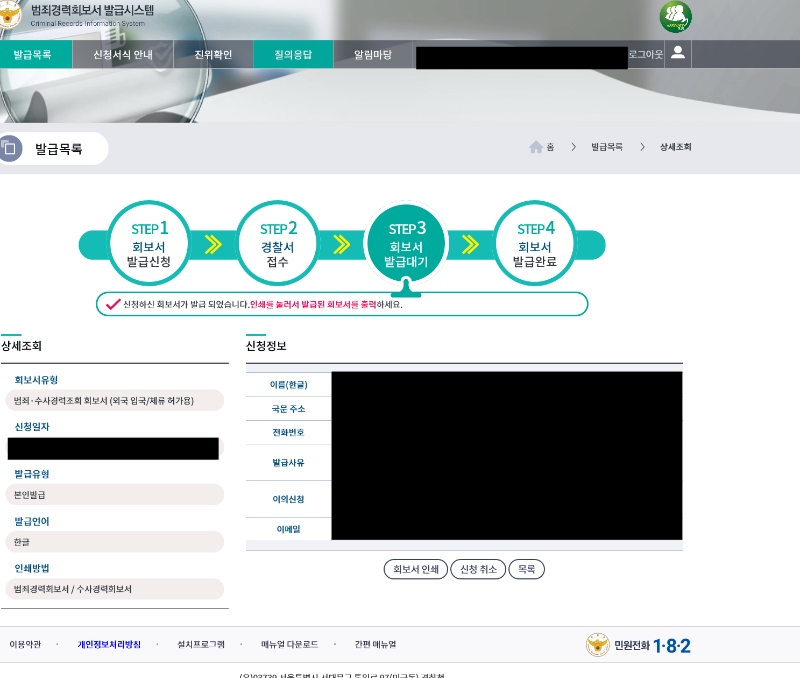Click the home icon in the breadcrumb
Viewport: 800px width, 678px height.
[x=537, y=146]
